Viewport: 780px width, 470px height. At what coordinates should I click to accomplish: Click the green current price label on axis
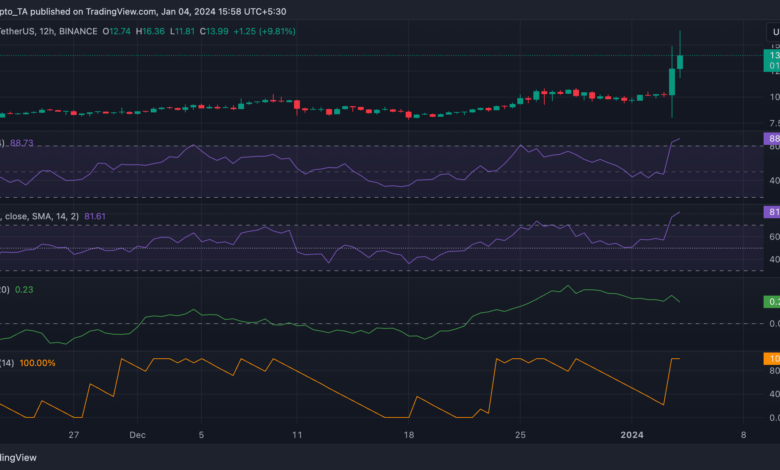tap(773, 62)
